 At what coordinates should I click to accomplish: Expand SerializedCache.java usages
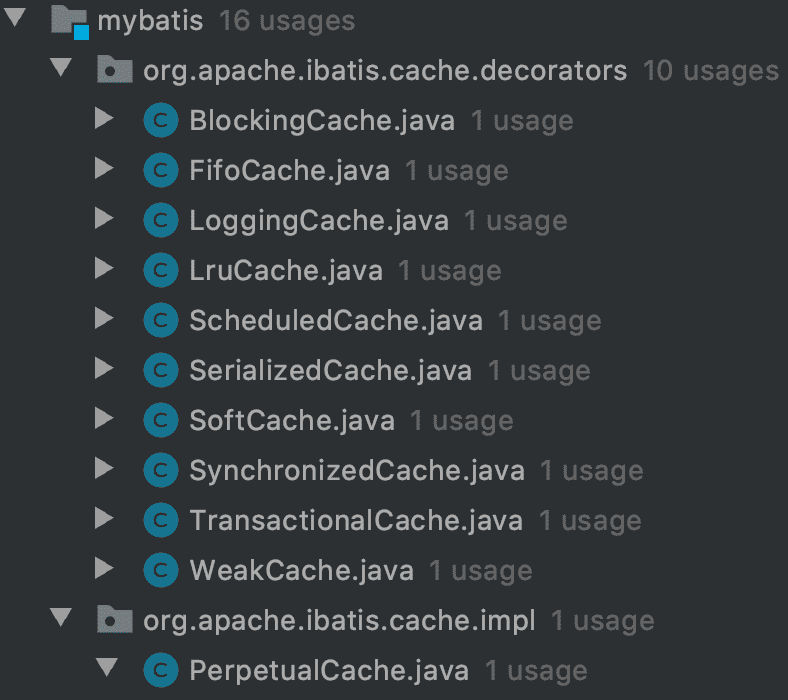[x=104, y=368]
